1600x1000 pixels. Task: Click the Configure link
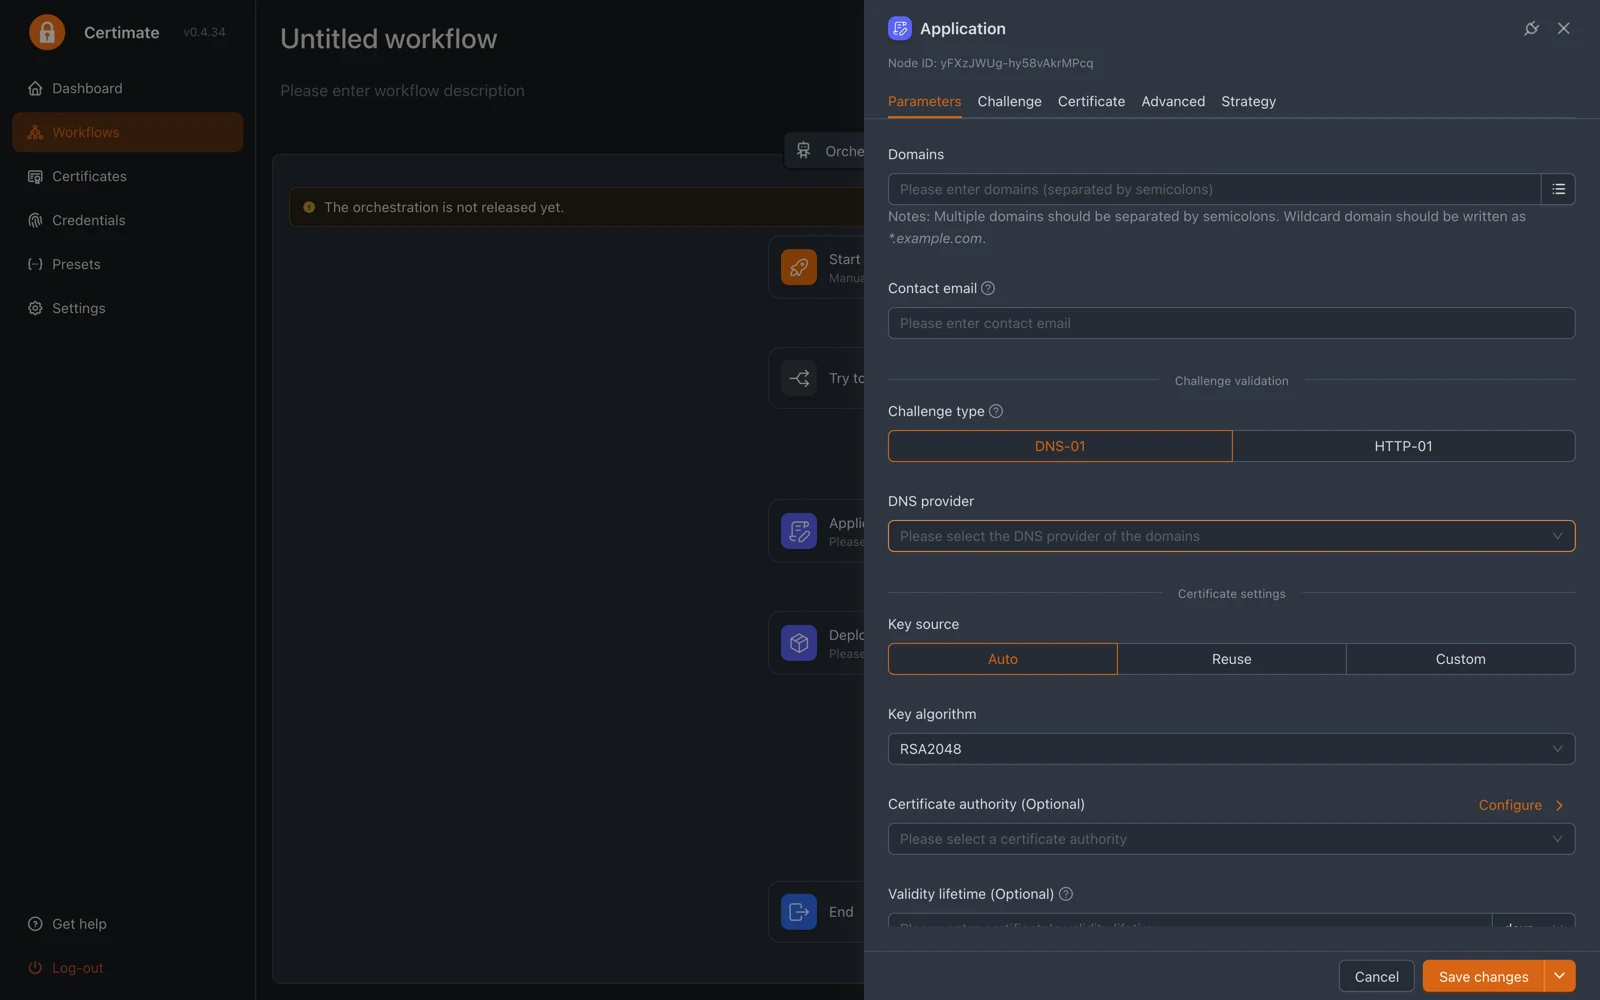pos(1521,805)
